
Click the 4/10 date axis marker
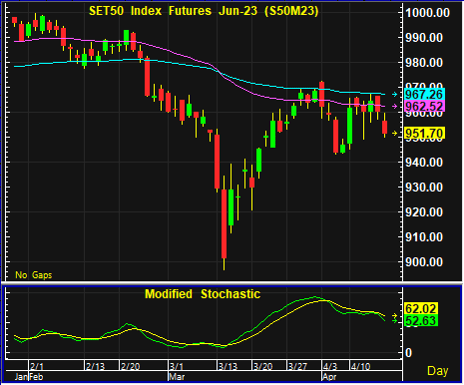(x=360, y=366)
